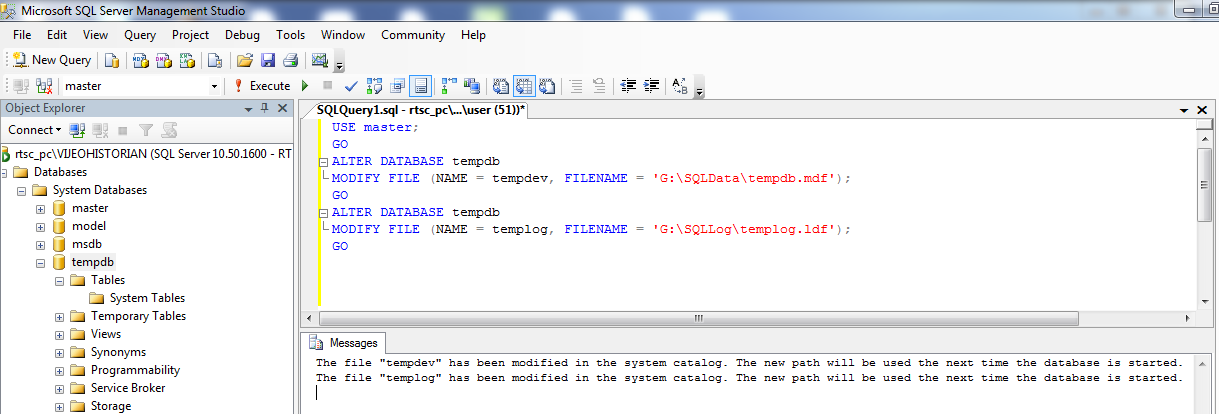Open a new Database Engine Query
1219x414 pixels.
point(112,60)
